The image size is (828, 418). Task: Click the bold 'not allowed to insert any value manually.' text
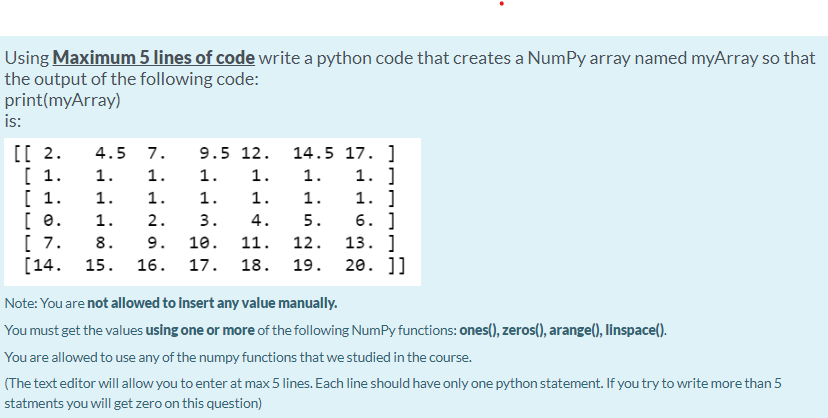pyautogui.click(x=212, y=303)
